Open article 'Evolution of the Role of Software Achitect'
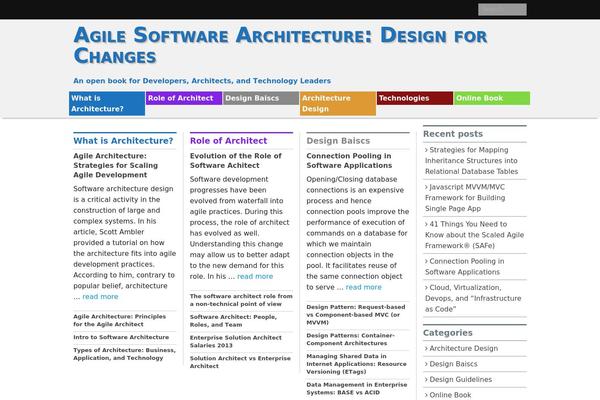600x400 pixels. point(236,161)
